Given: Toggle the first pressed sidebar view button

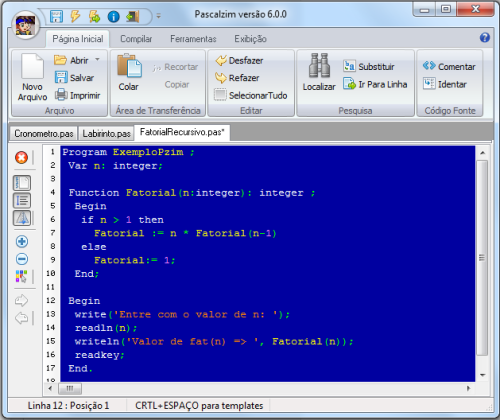Looking at the screenshot, I should coord(22,183).
